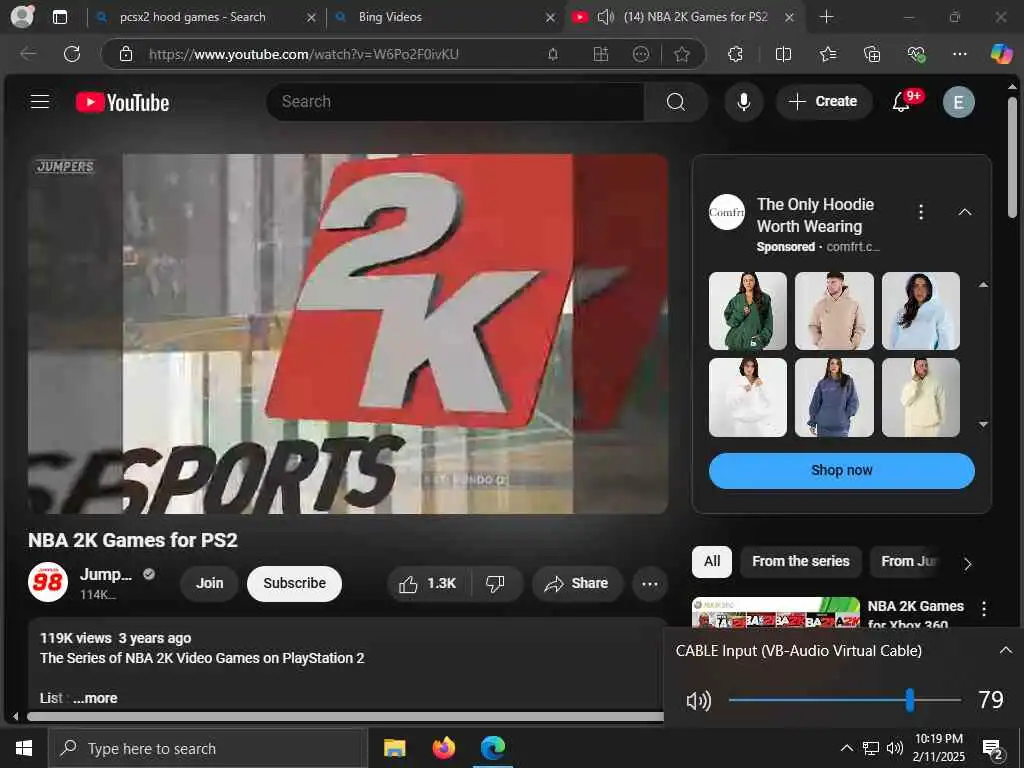Open browser essentials heart icon
This screenshot has height=768, width=1024.
pyautogui.click(x=916, y=54)
